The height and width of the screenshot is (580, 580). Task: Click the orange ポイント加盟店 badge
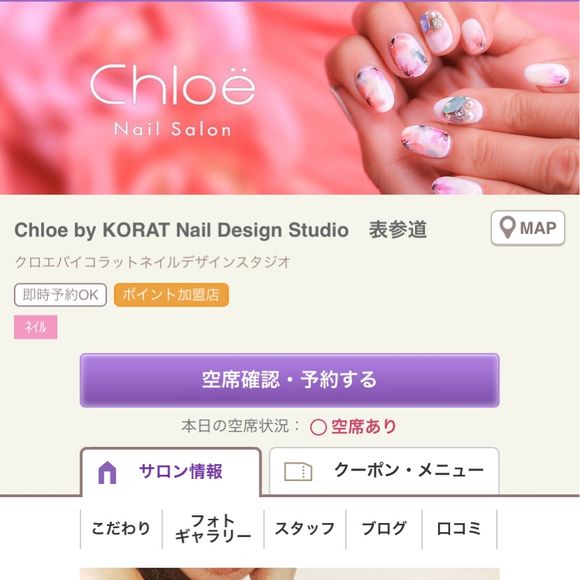(171, 295)
